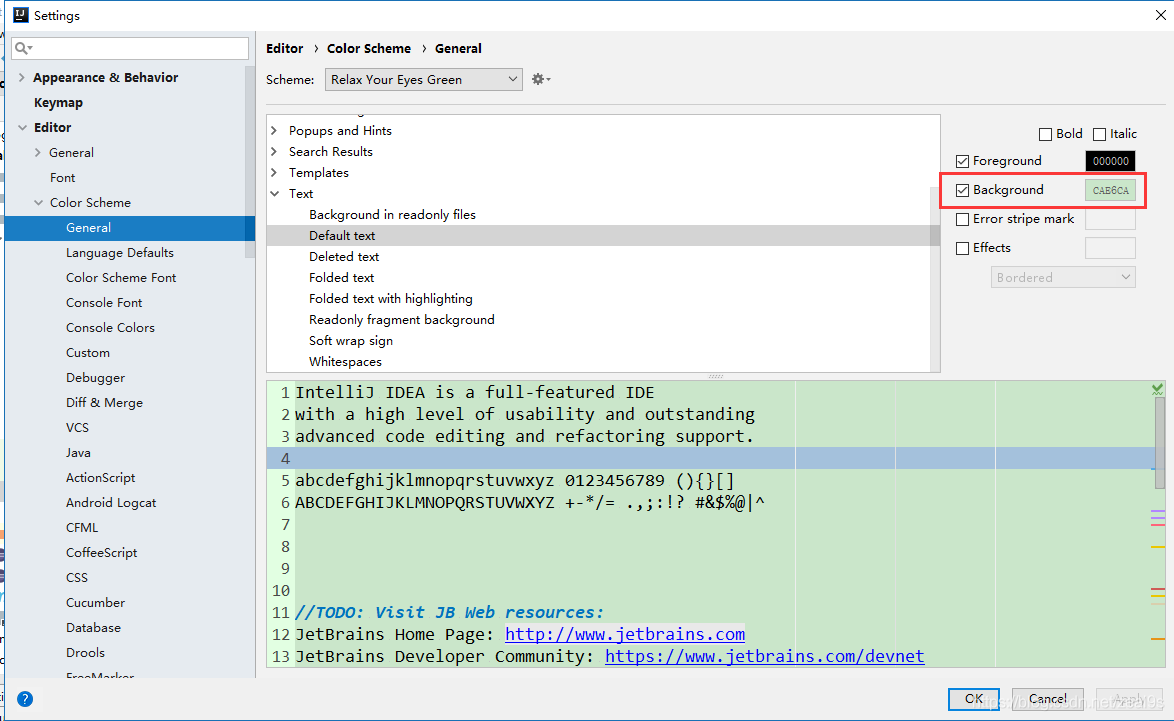The width and height of the screenshot is (1174, 721).
Task: Click the IntelliJ logo in title bar
Action: point(21,15)
